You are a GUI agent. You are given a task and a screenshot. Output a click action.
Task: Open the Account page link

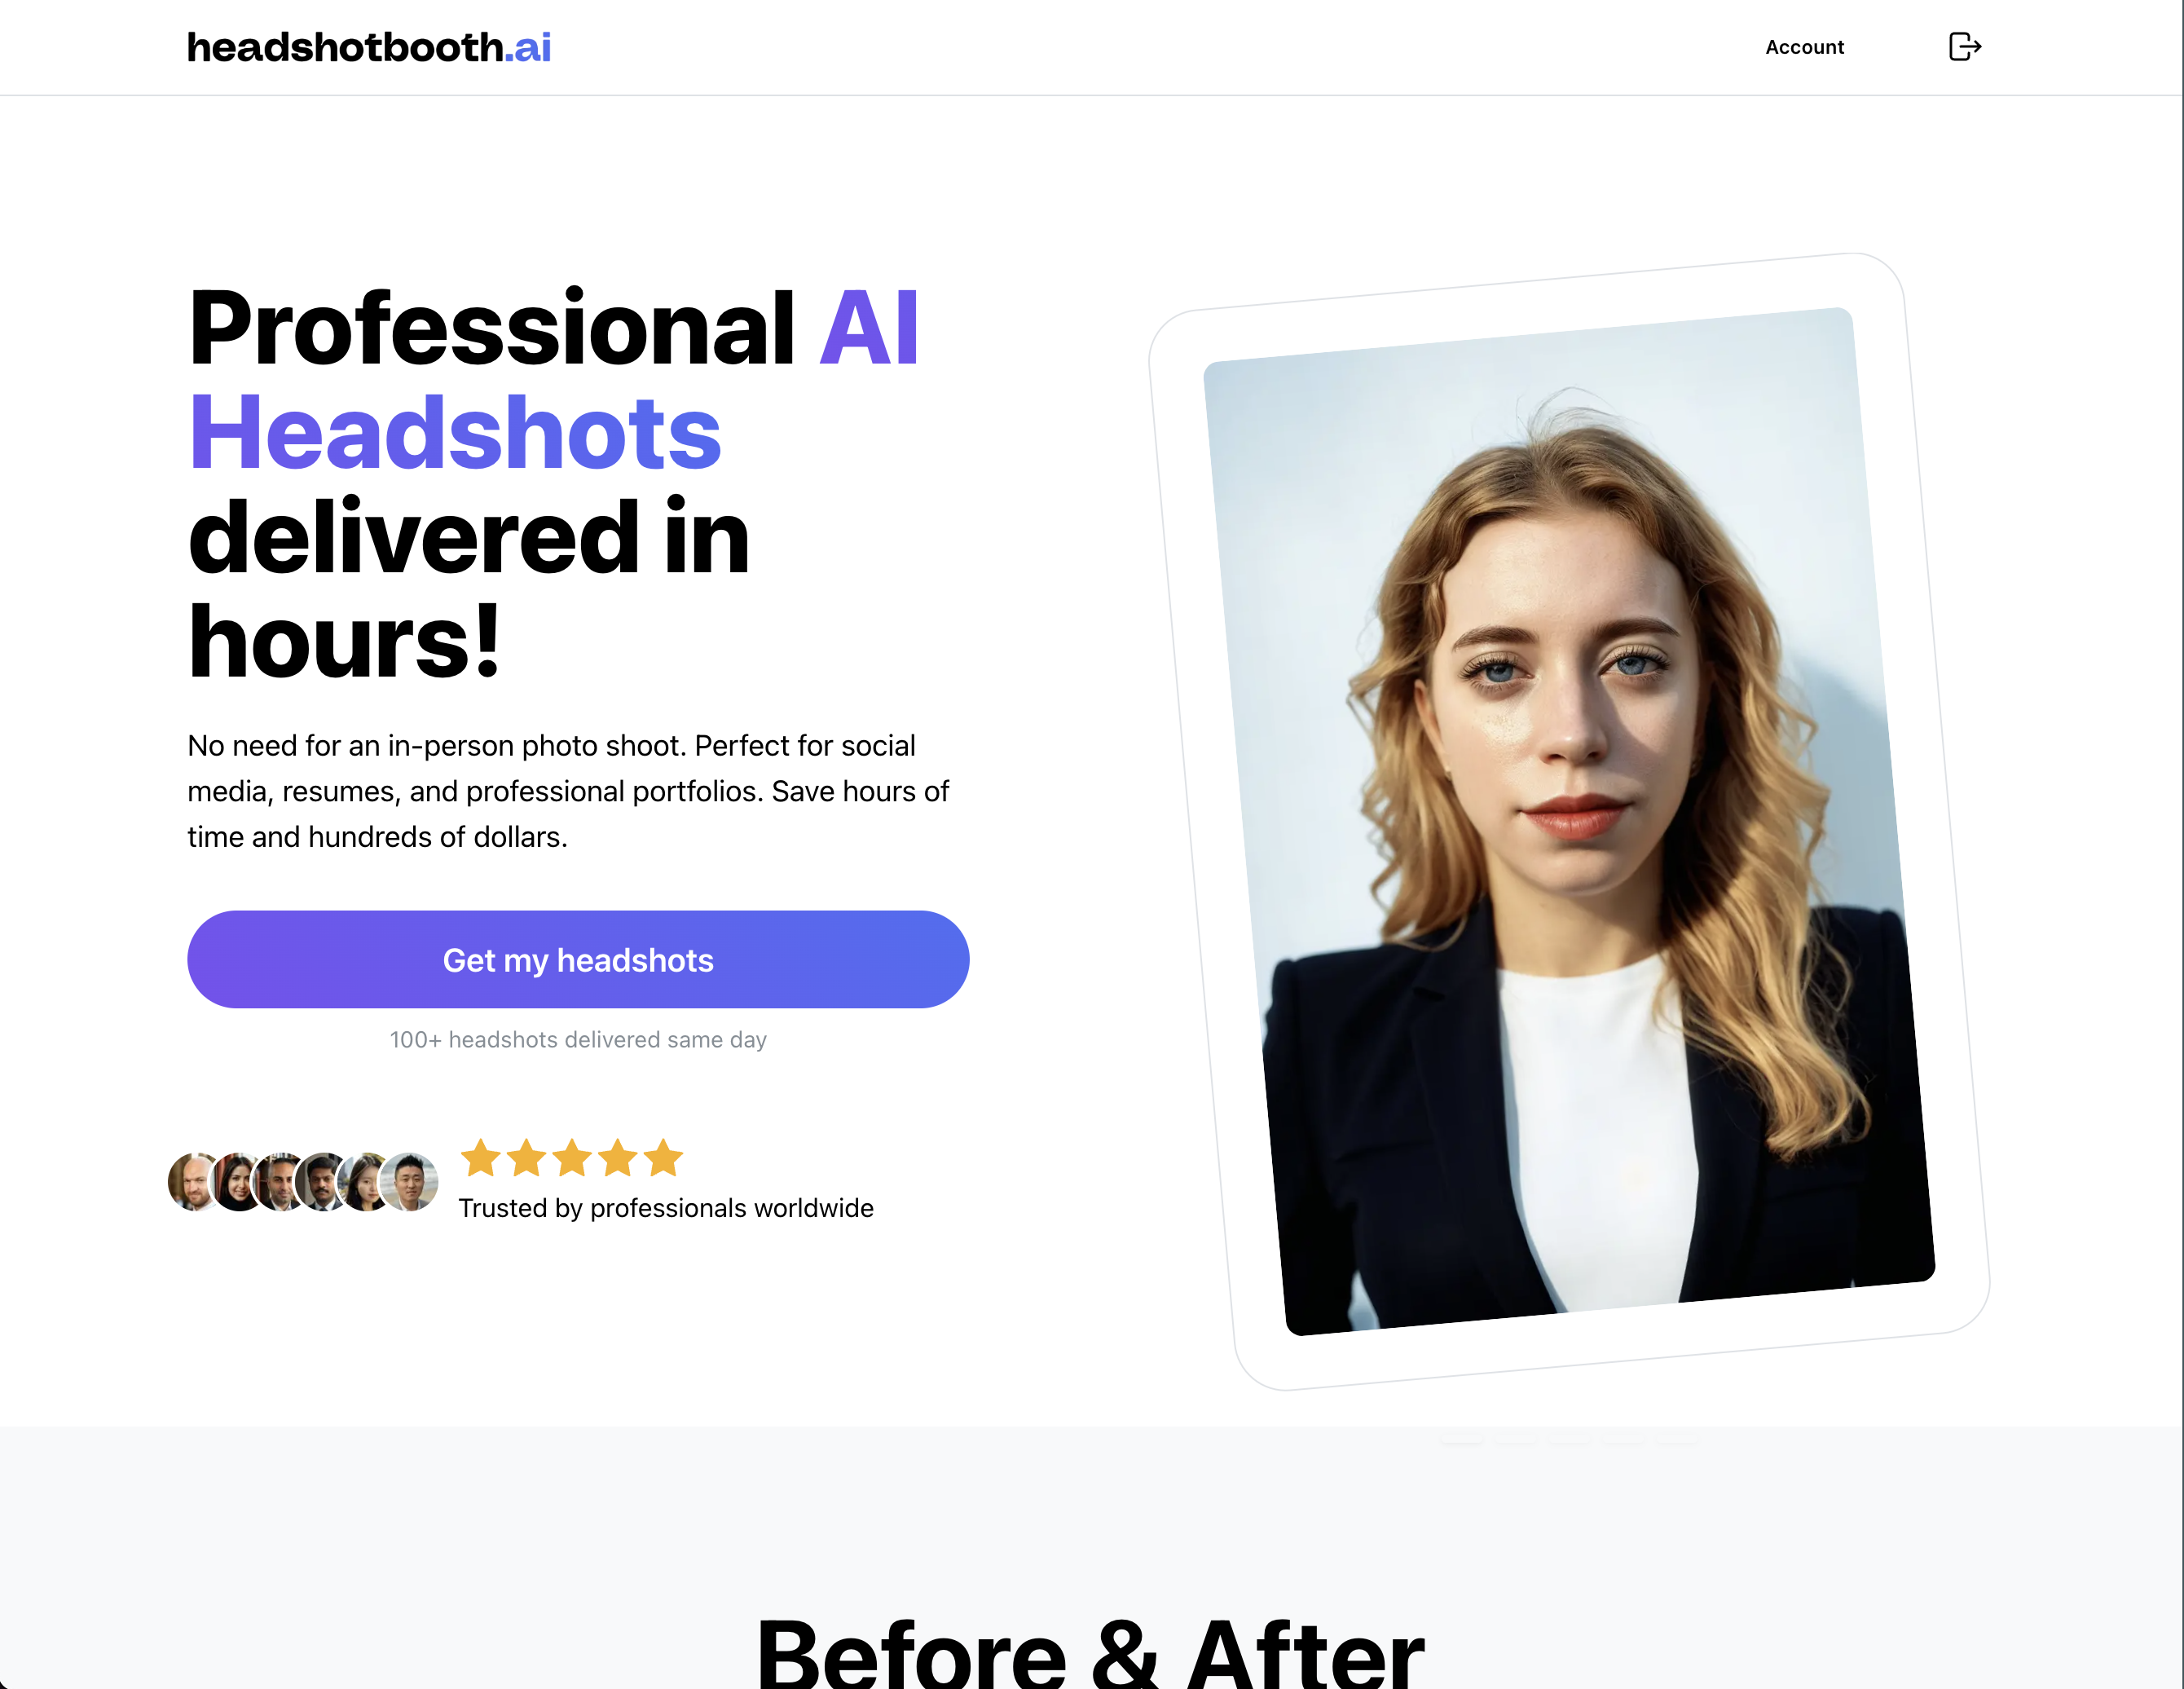click(1804, 47)
